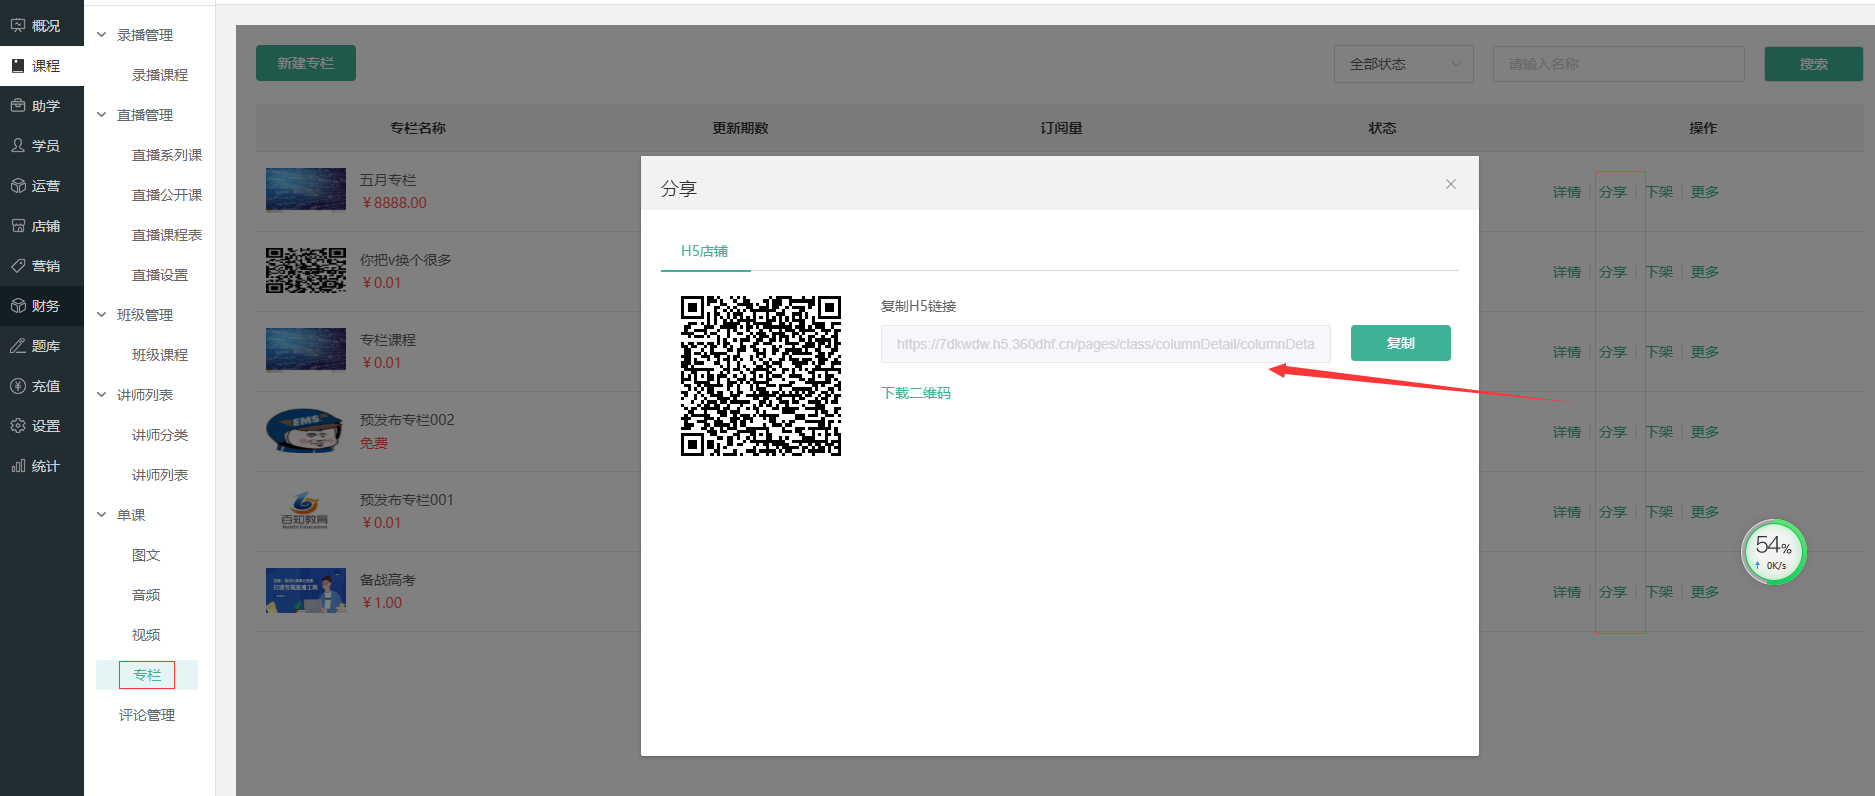Open the 题库 question bank icon
The width and height of the screenshot is (1875, 796).
tap(18, 345)
